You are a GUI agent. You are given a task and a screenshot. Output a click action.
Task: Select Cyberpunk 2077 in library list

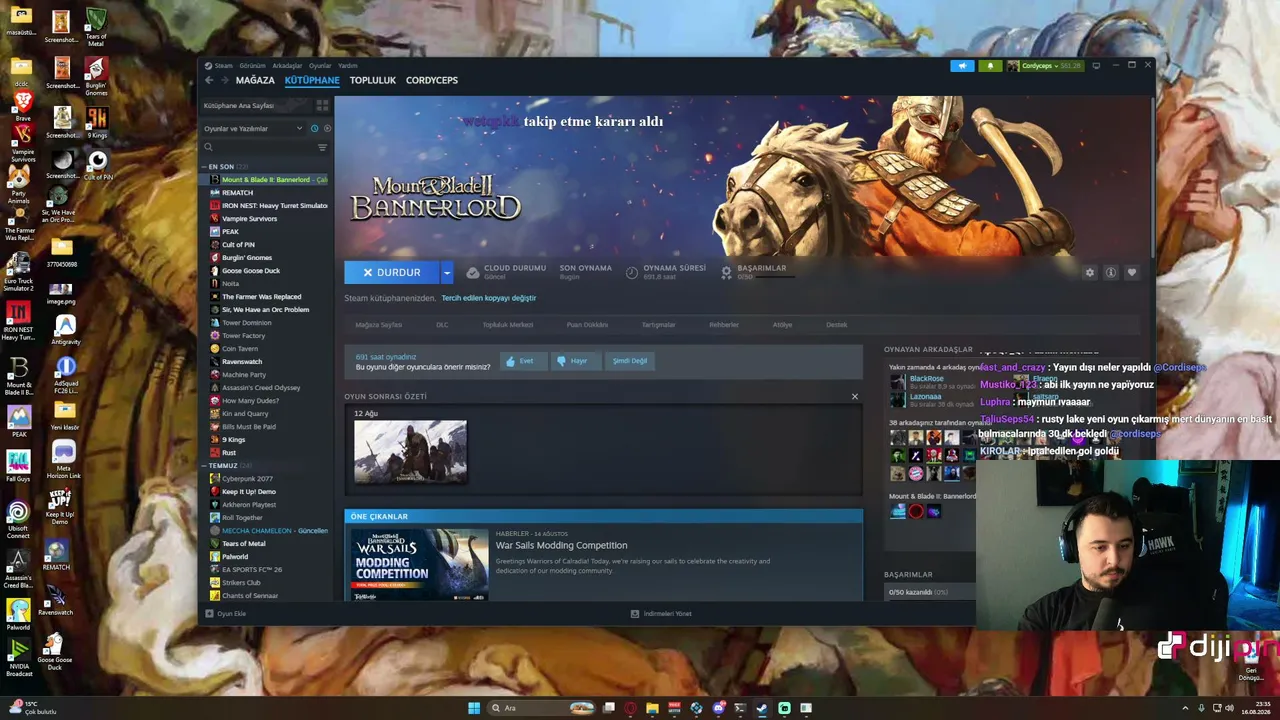click(247, 479)
